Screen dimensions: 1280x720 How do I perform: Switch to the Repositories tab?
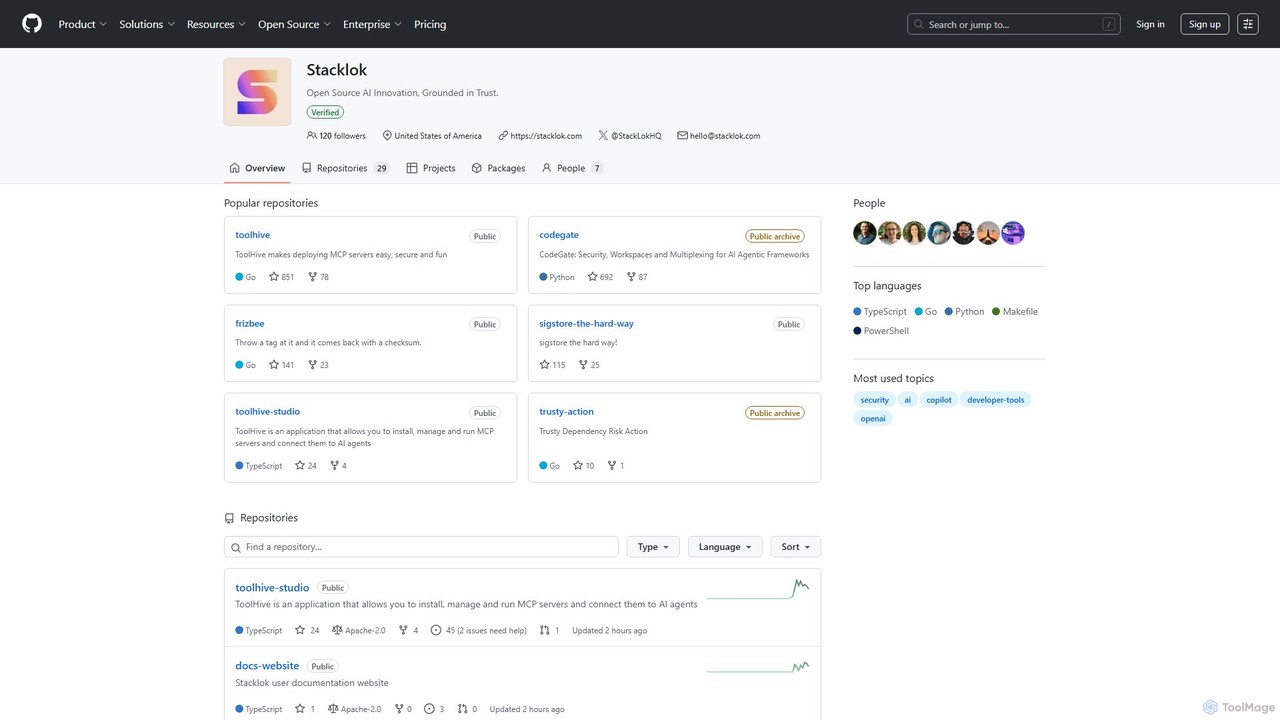click(x=346, y=168)
